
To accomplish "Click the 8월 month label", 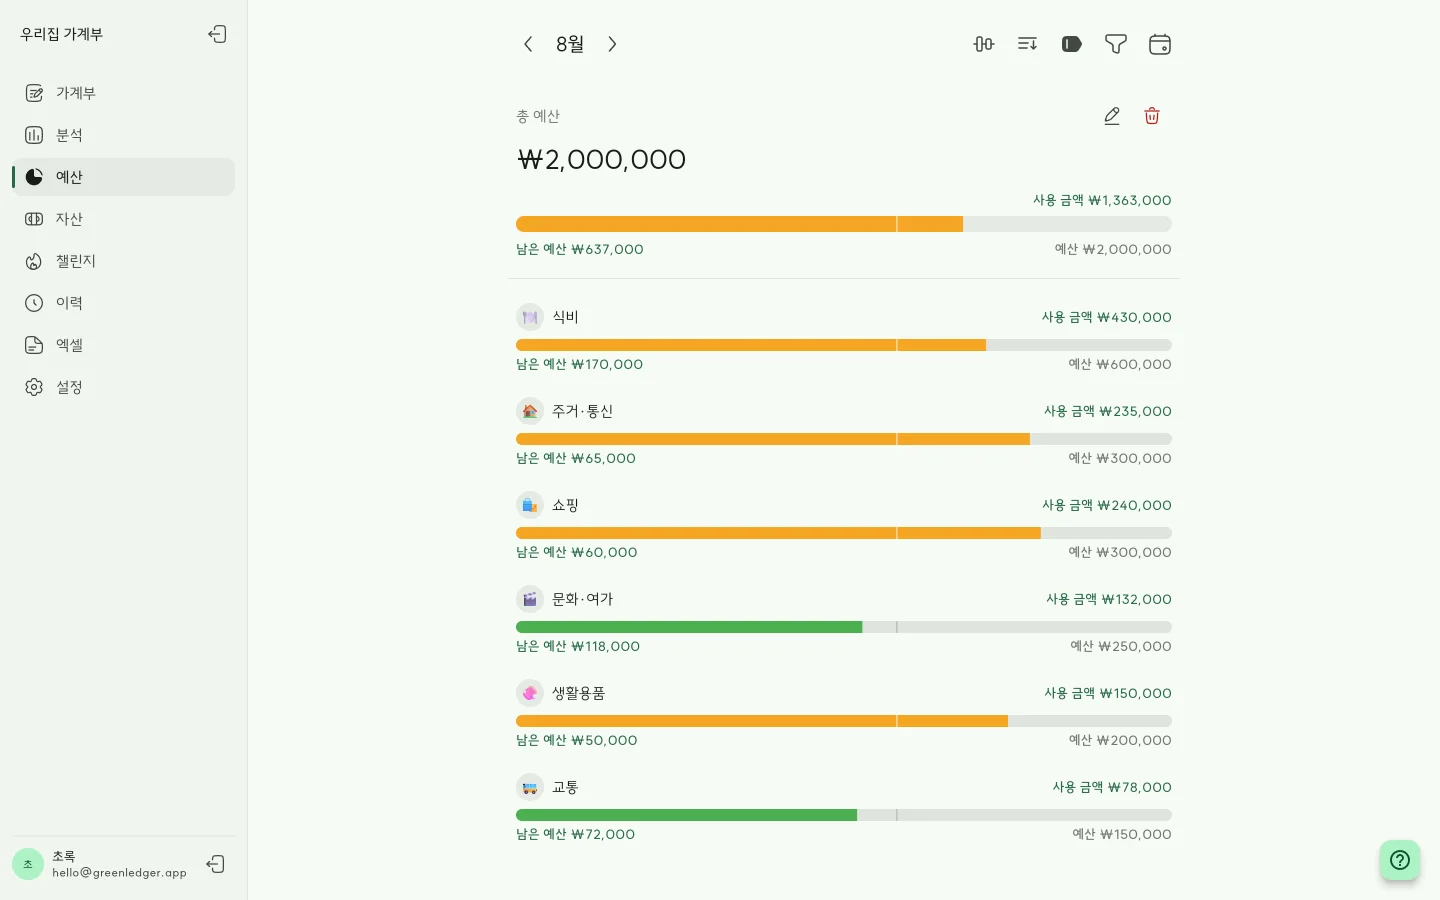I will pyautogui.click(x=570, y=44).
